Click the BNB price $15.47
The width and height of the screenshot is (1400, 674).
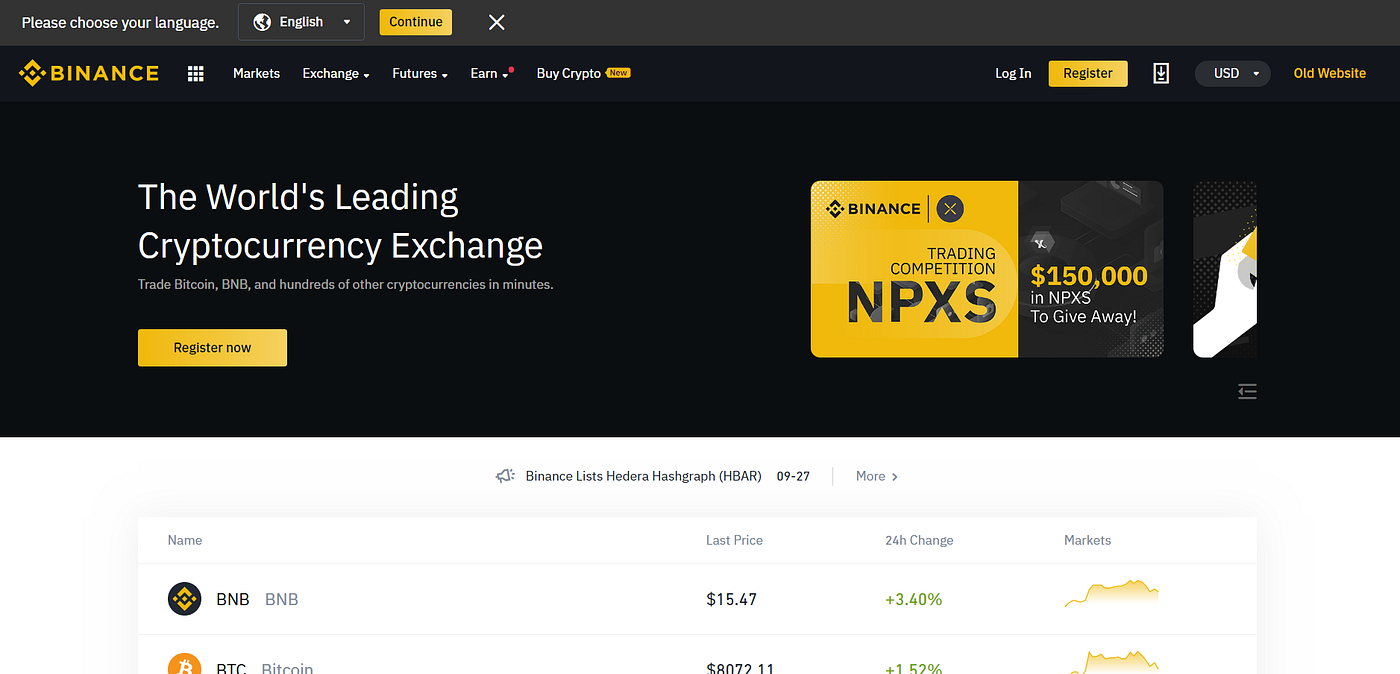731,600
